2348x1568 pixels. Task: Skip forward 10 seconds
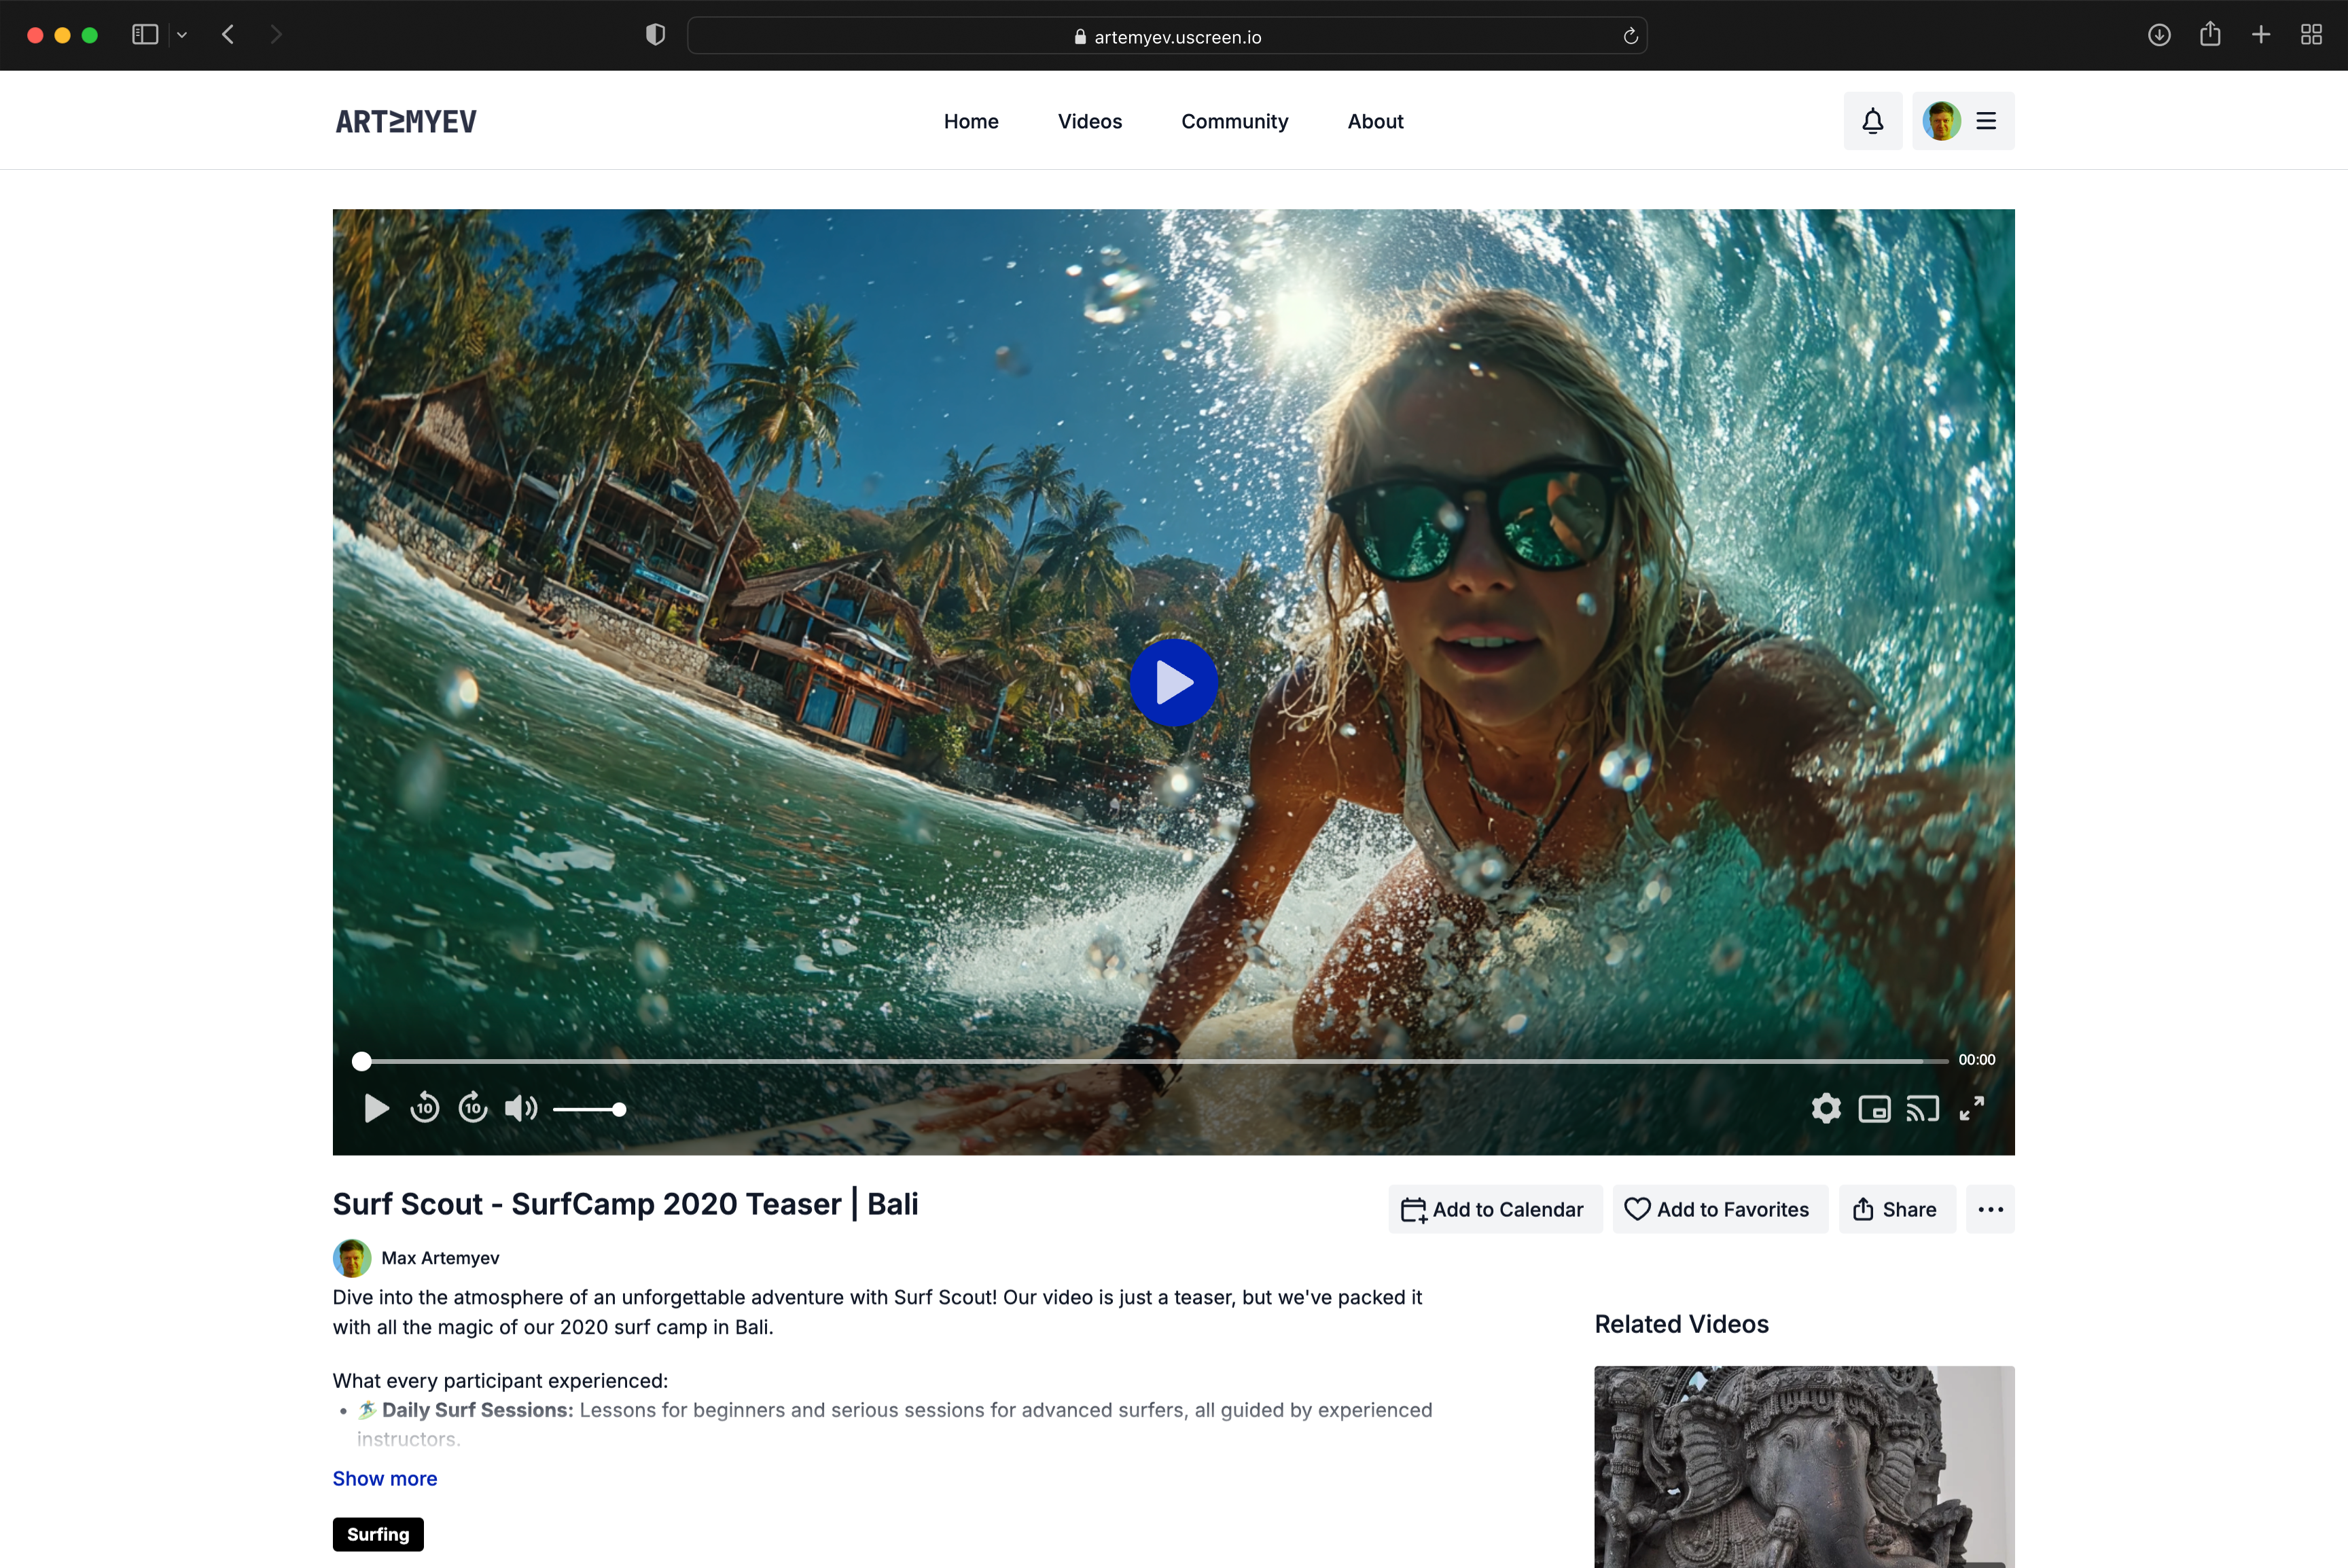click(x=473, y=1108)
